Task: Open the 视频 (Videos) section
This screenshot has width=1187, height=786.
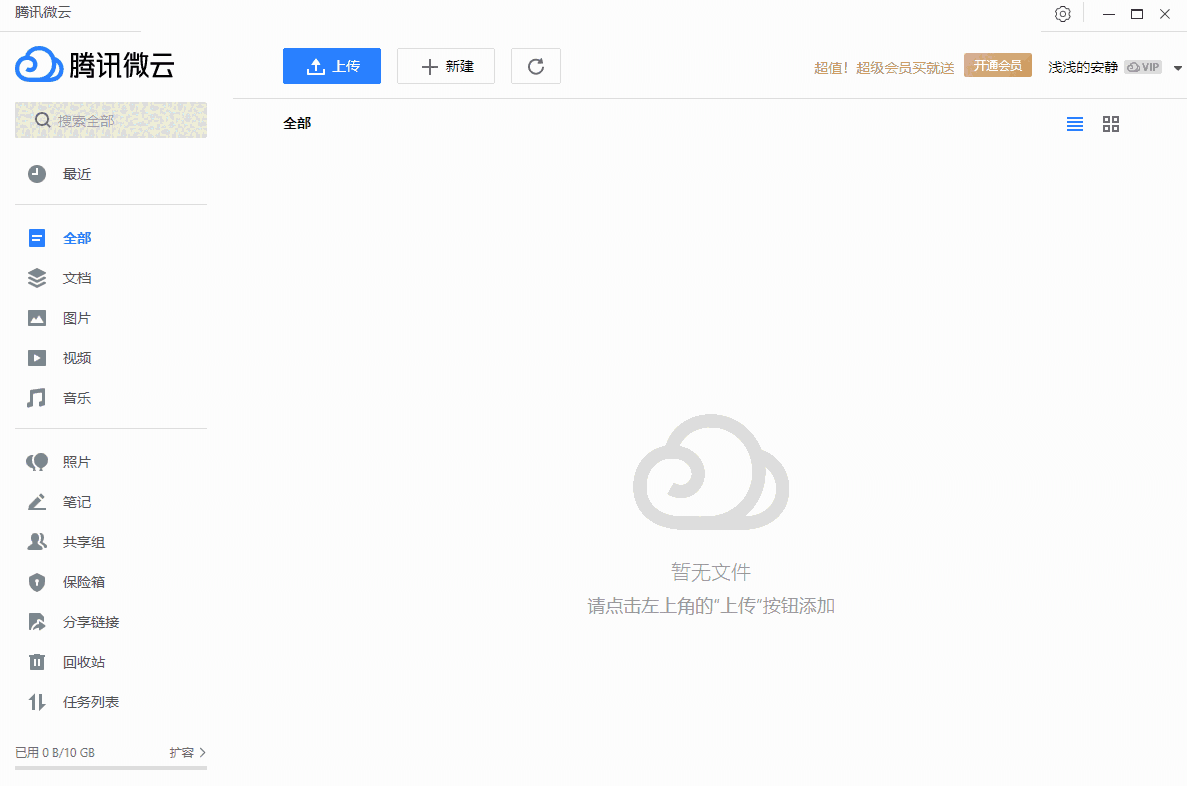Action: tap(77, 357)
